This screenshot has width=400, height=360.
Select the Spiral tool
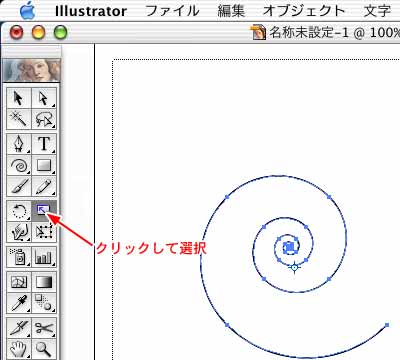(x=19, y=165)
